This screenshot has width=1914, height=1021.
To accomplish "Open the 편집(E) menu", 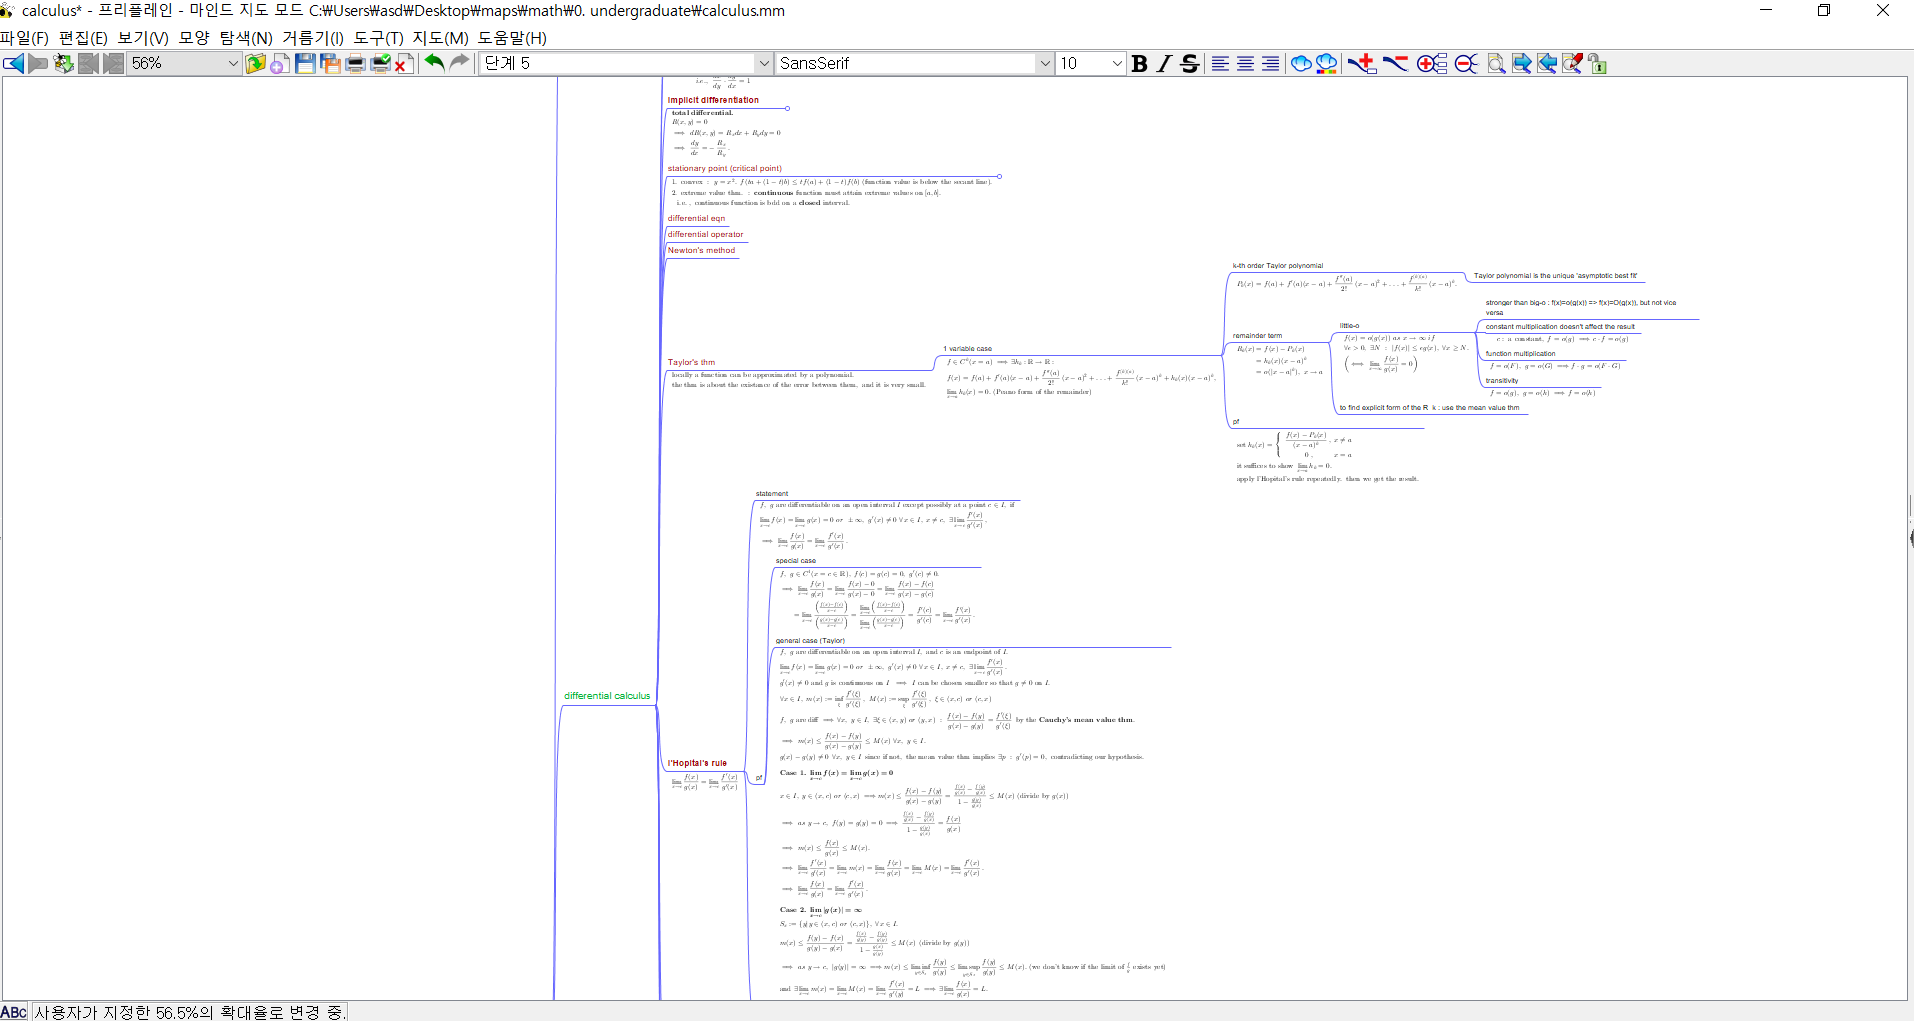I will 83,38.
